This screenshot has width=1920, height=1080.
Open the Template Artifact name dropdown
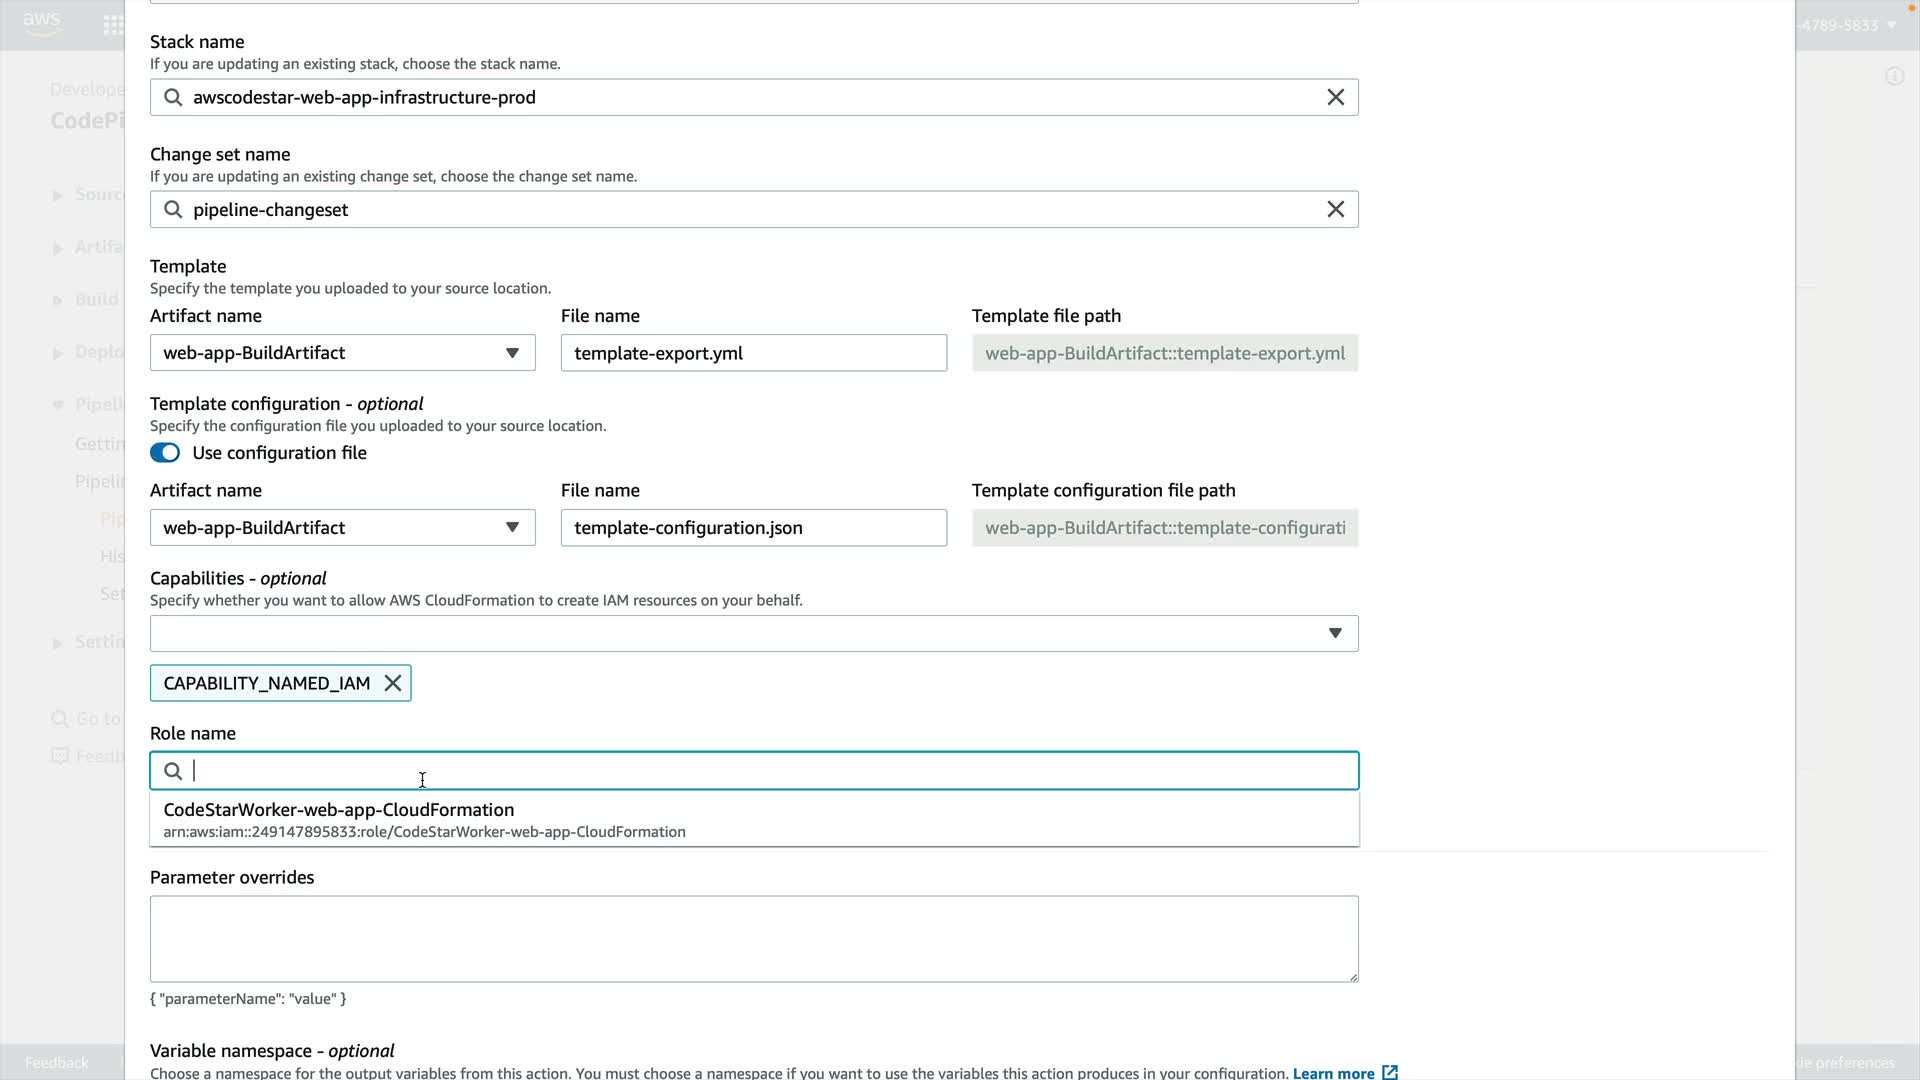click(342, 353)
